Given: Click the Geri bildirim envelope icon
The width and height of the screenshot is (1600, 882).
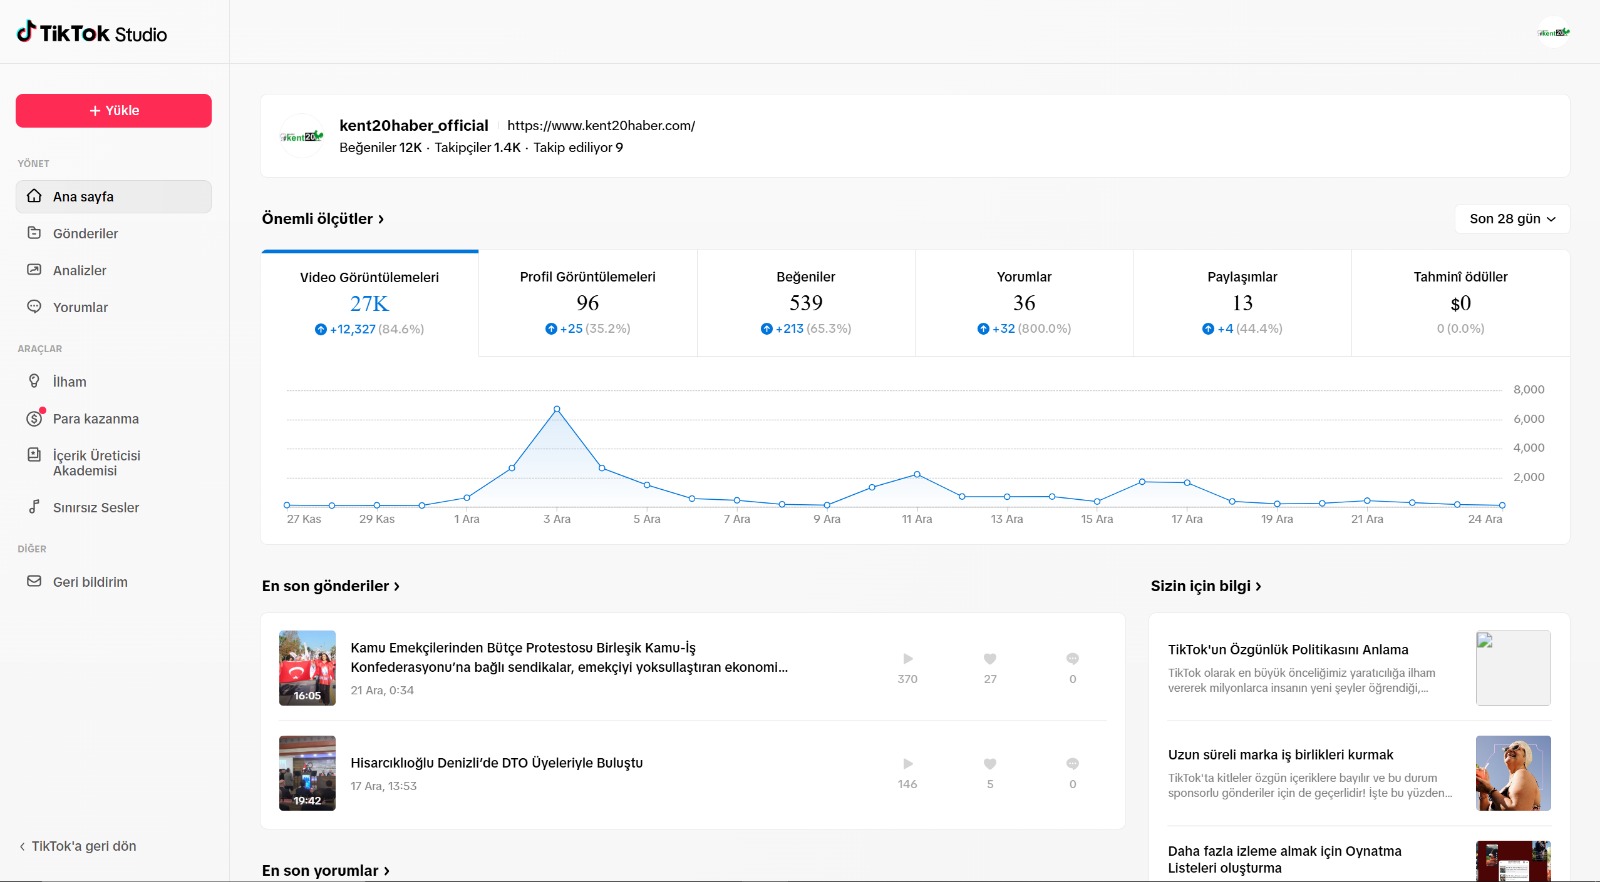Looking at the screenshot, I should click(x=34, y=581).
